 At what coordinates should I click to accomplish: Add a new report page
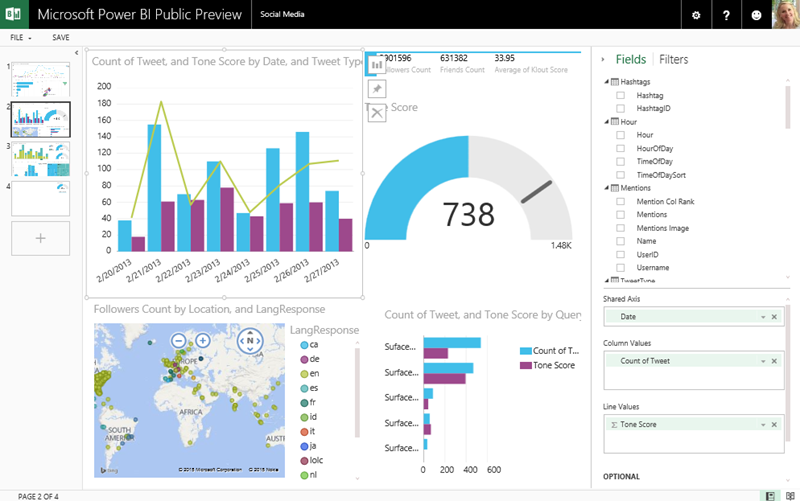coord(41,238)
